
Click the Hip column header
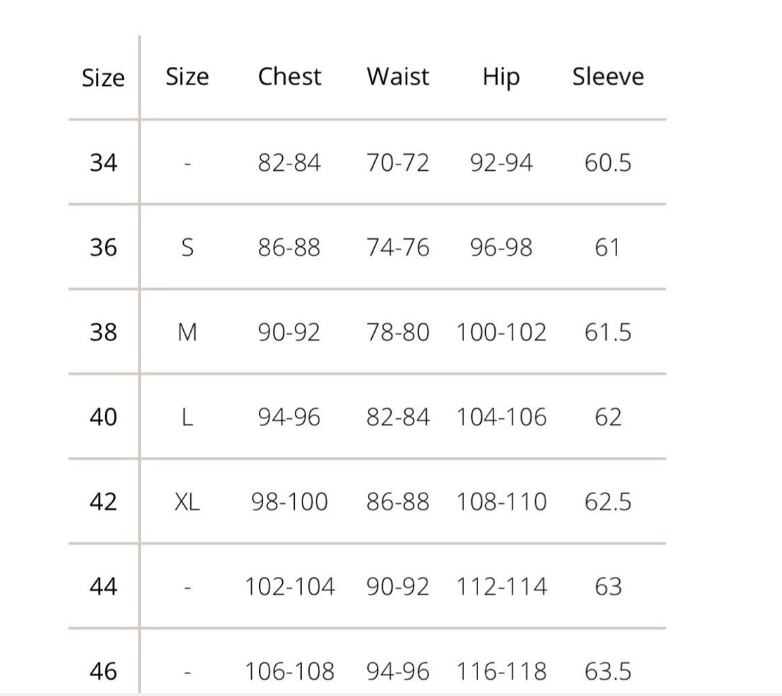501,78
